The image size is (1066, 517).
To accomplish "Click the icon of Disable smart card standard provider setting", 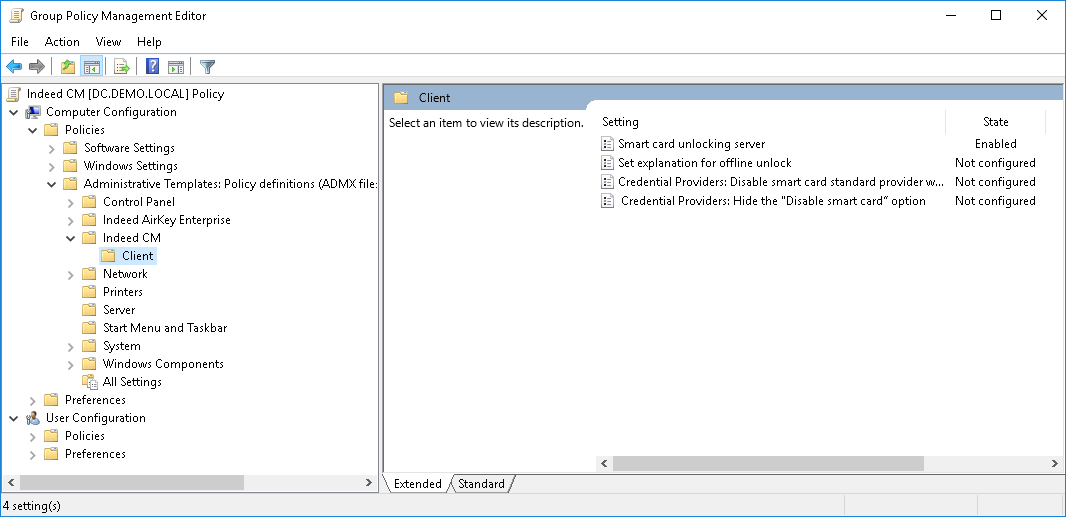I will point(607,182).
